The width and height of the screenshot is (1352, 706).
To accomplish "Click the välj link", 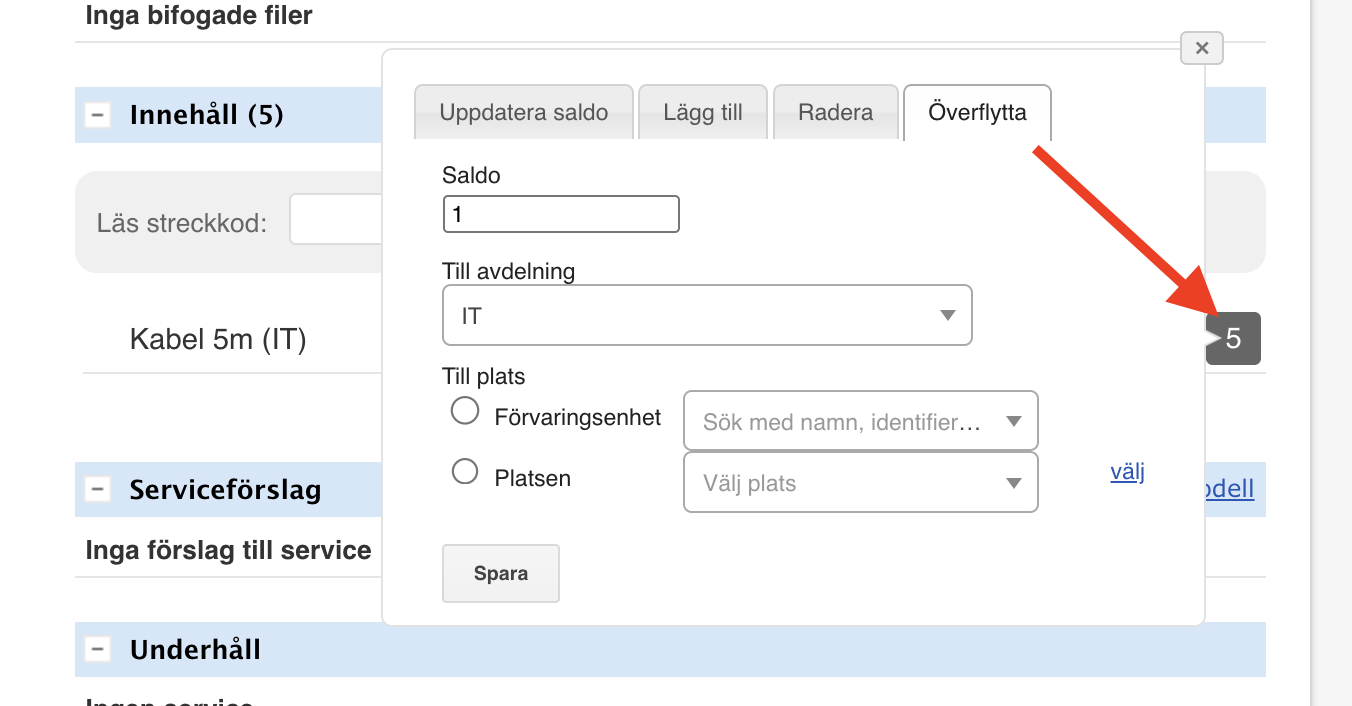I will [1127, 472].
